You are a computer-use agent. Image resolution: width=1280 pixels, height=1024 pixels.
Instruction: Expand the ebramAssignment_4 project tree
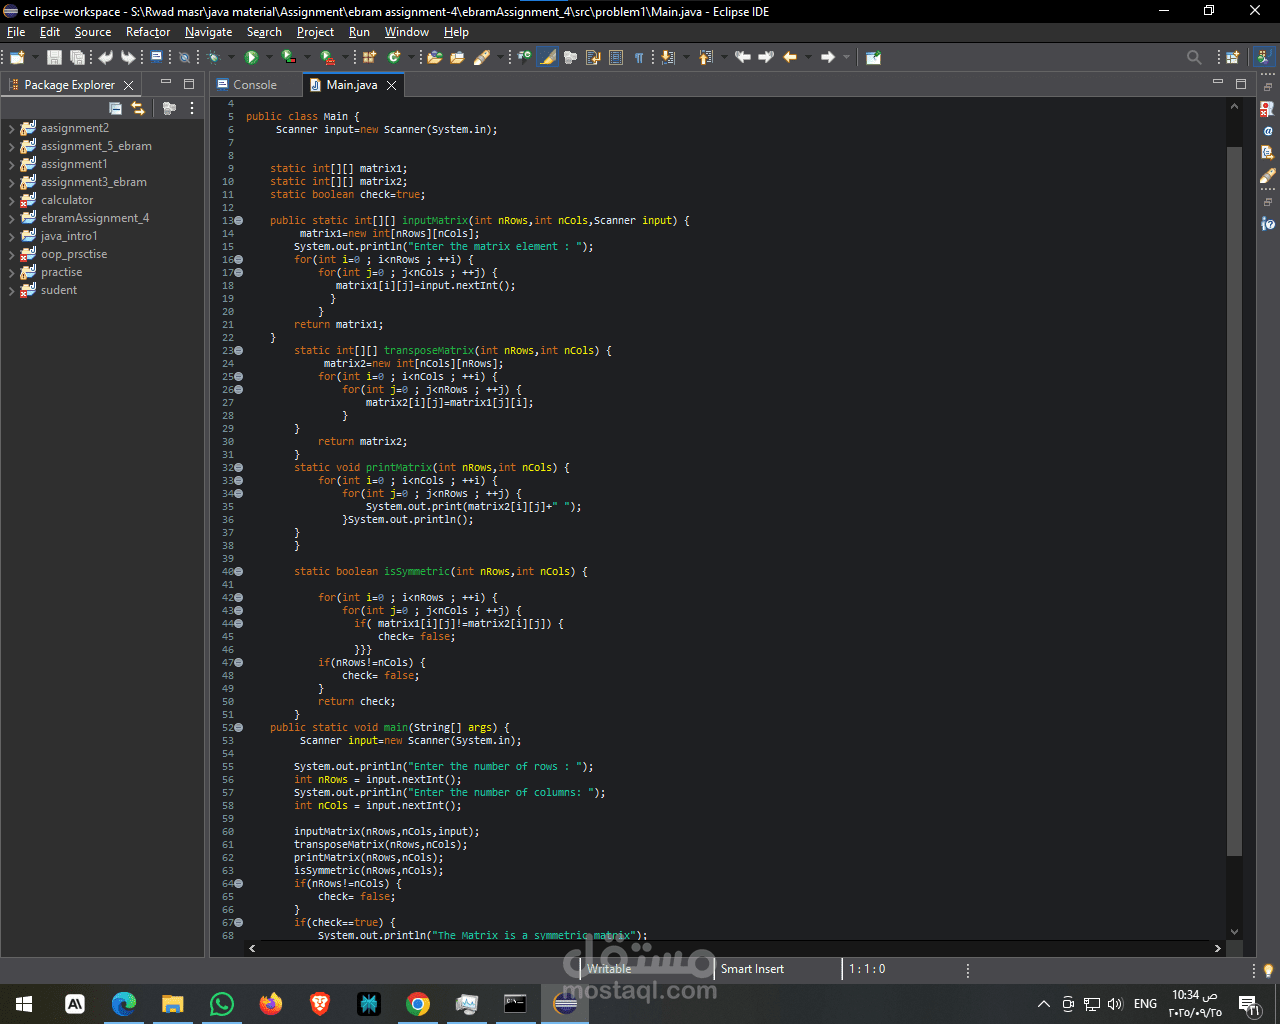tap(11, 219)
